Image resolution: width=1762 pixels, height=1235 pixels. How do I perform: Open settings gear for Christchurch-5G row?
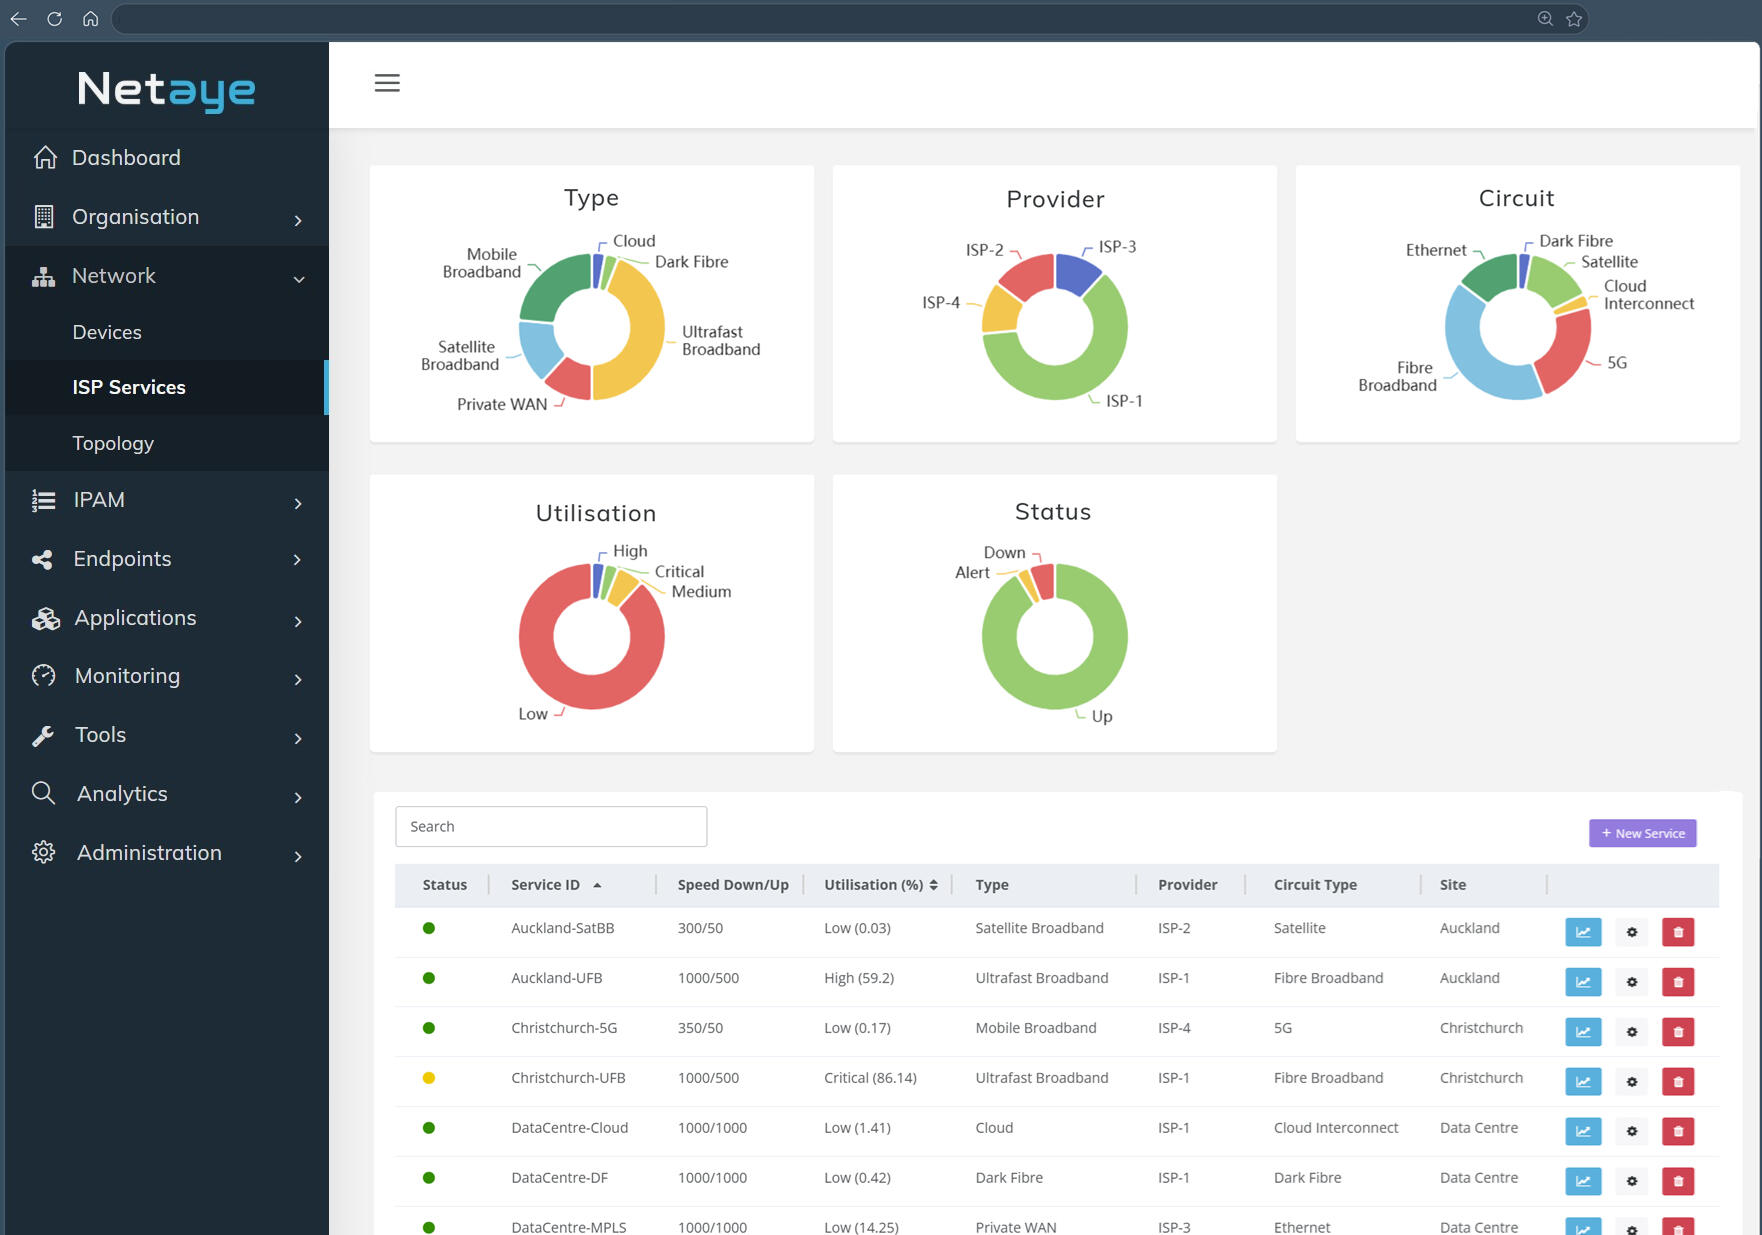click(x=1631, y=1032)
